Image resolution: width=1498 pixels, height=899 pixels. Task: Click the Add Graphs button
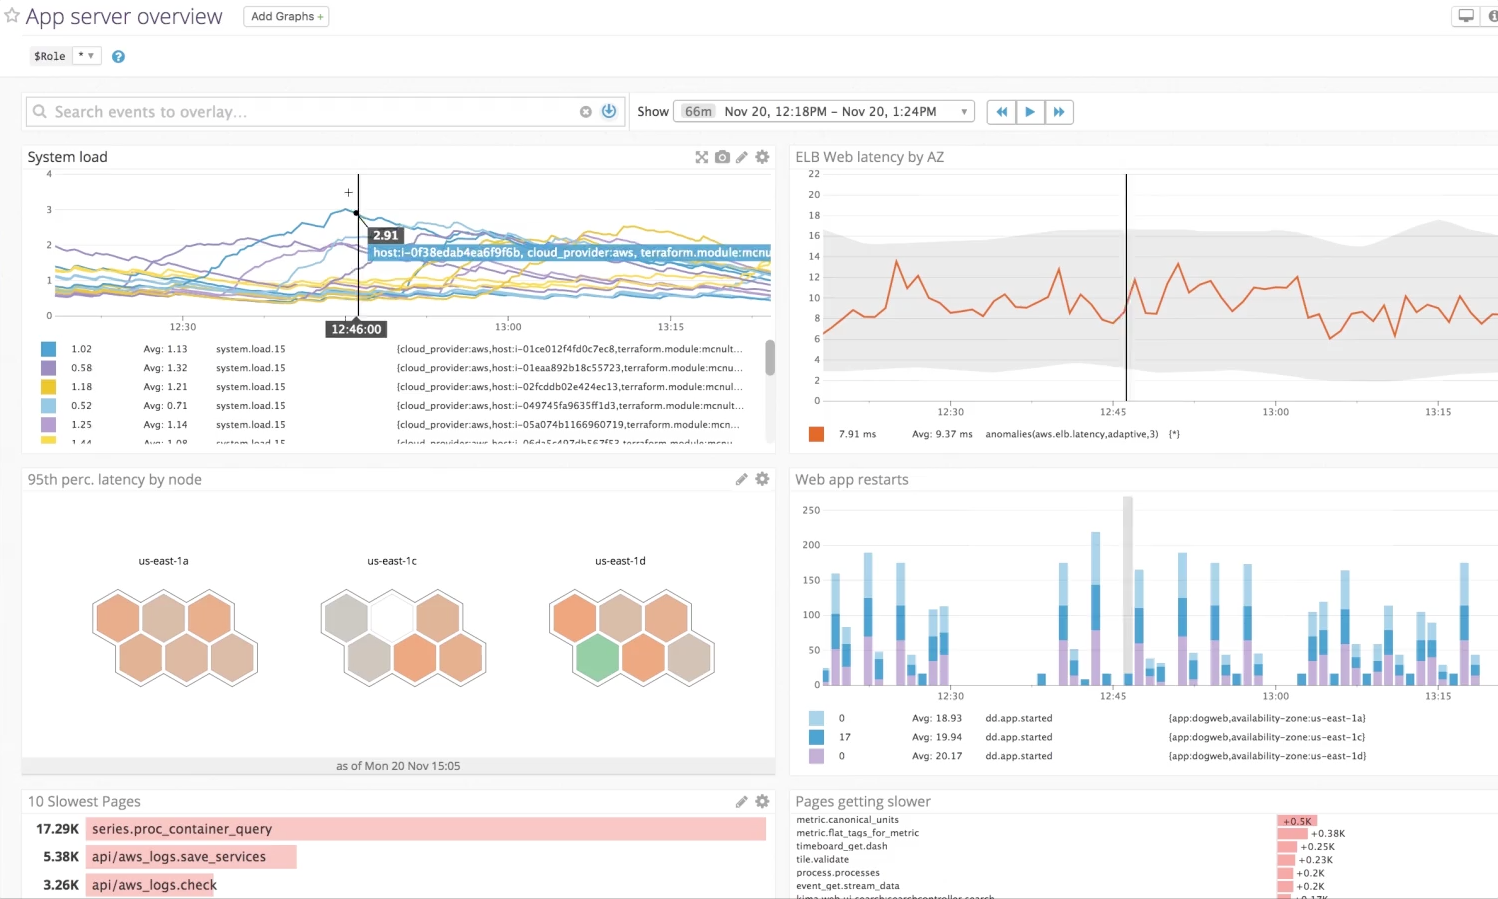[286, 16]
